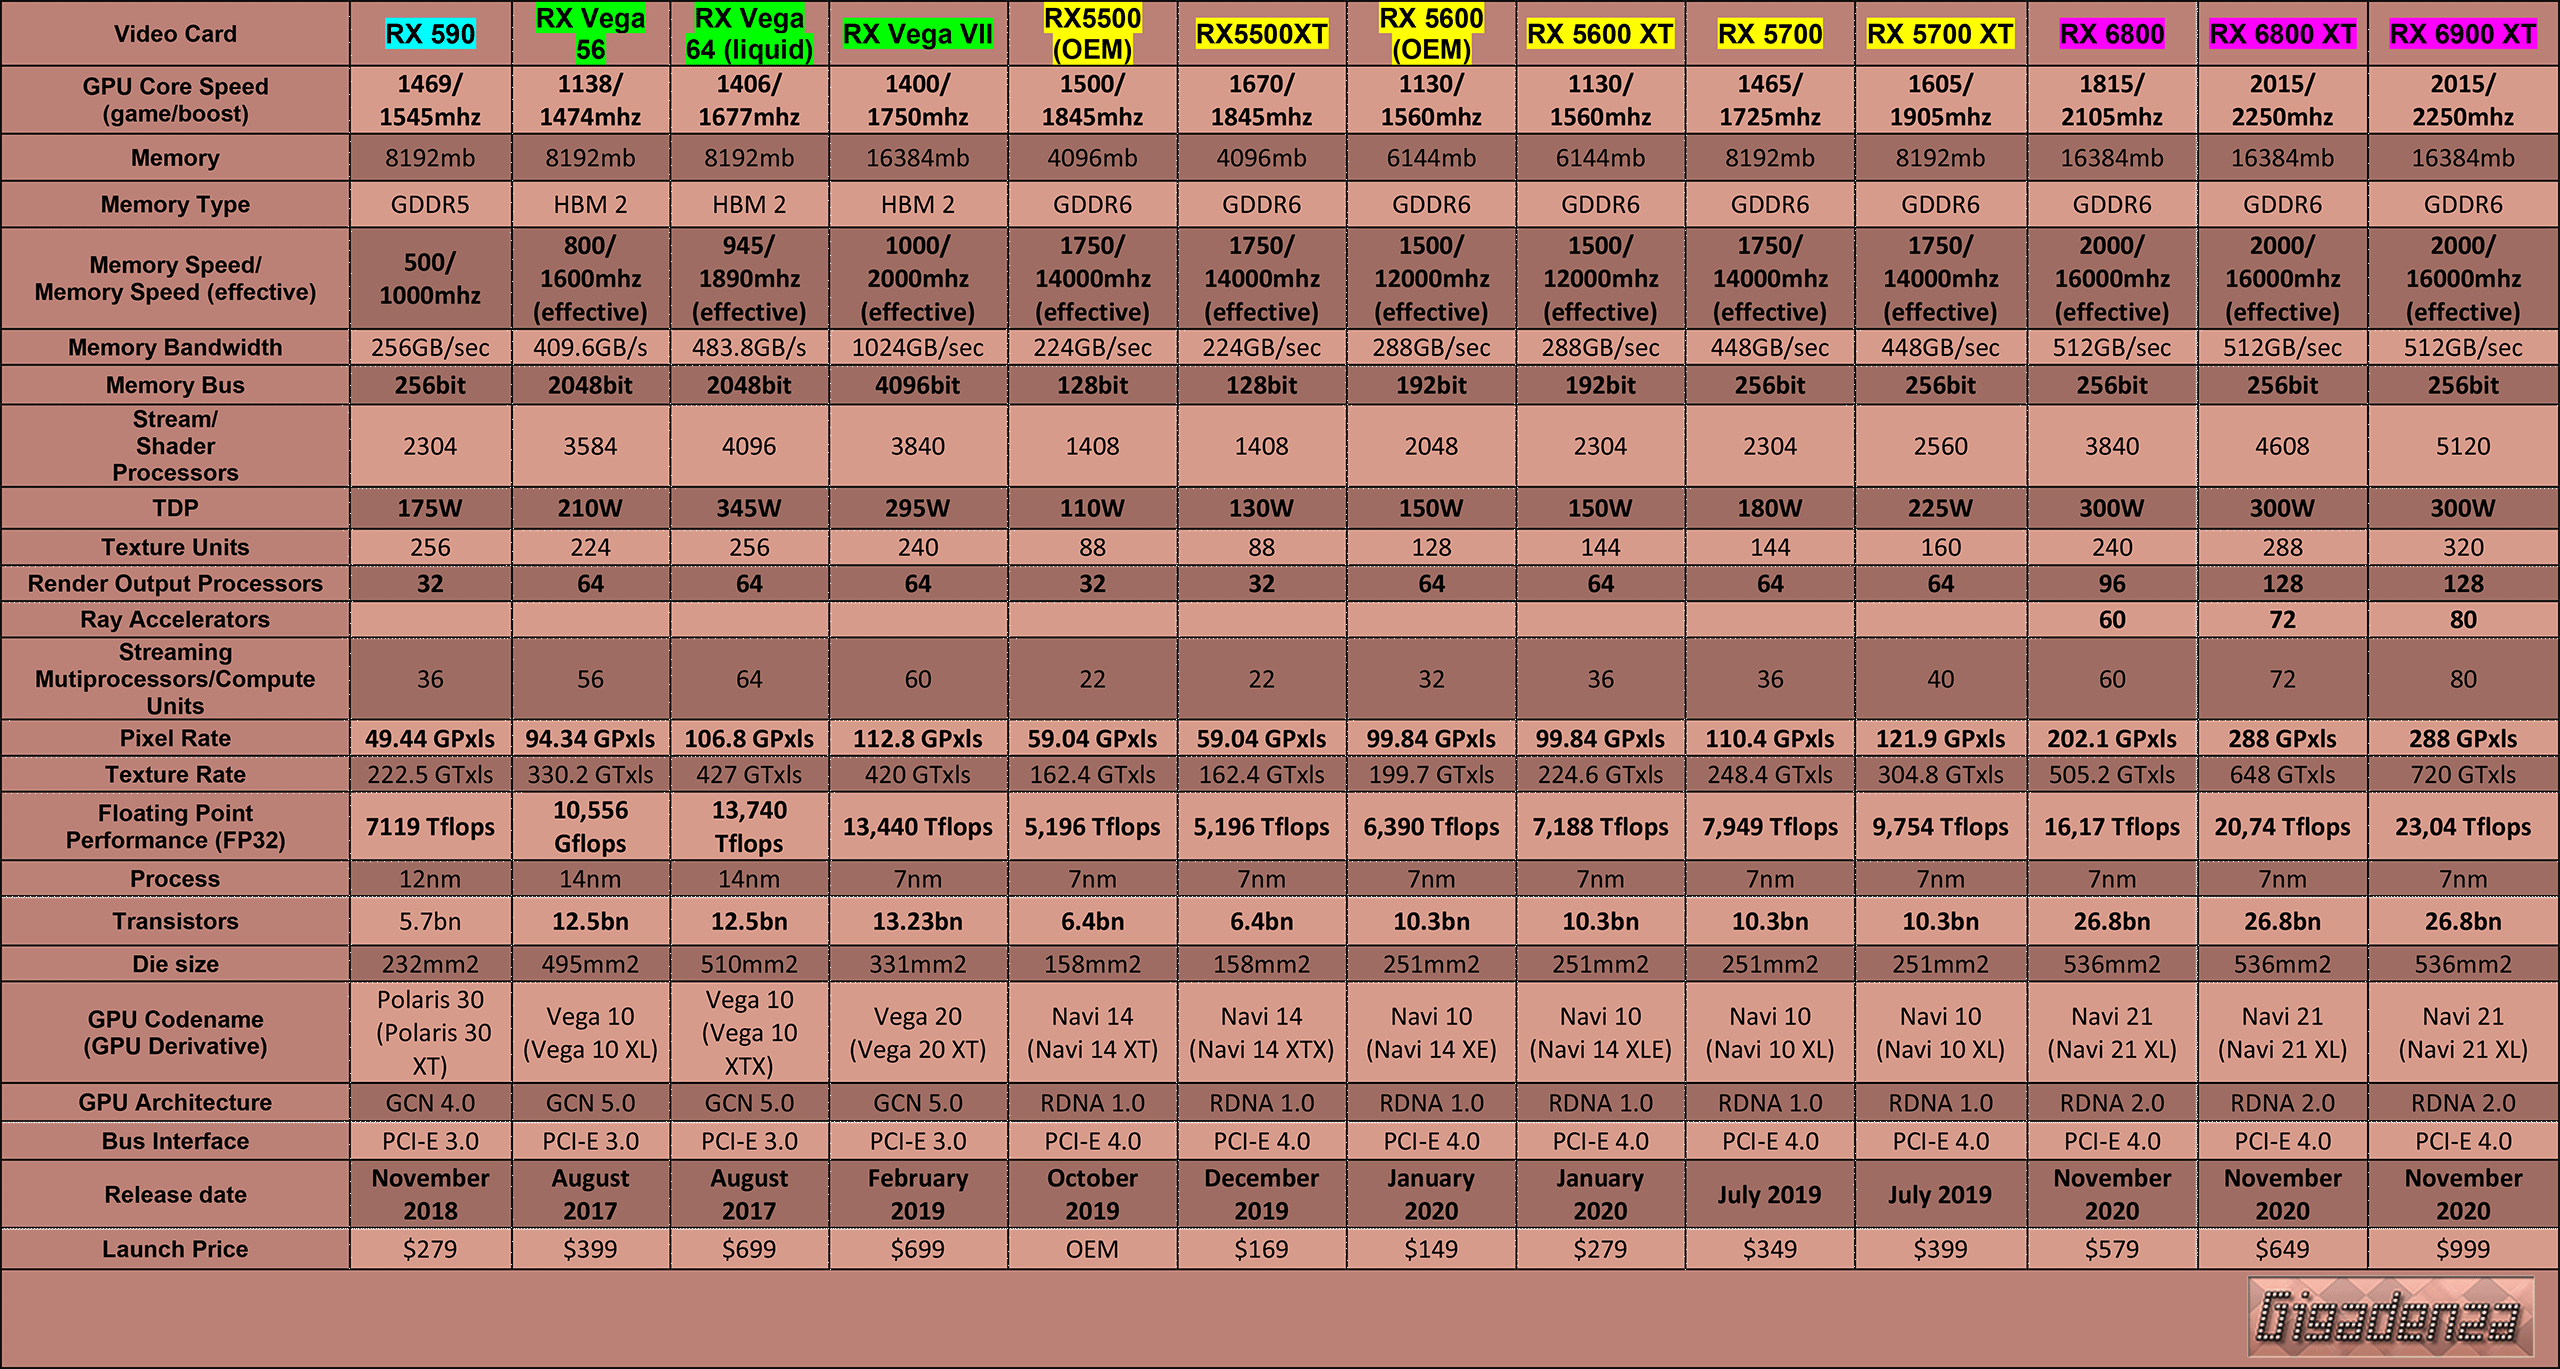2560x1369 pixels.
Task: Select the 1024GB/sec memory bandwidth cell
Action: 918,347
